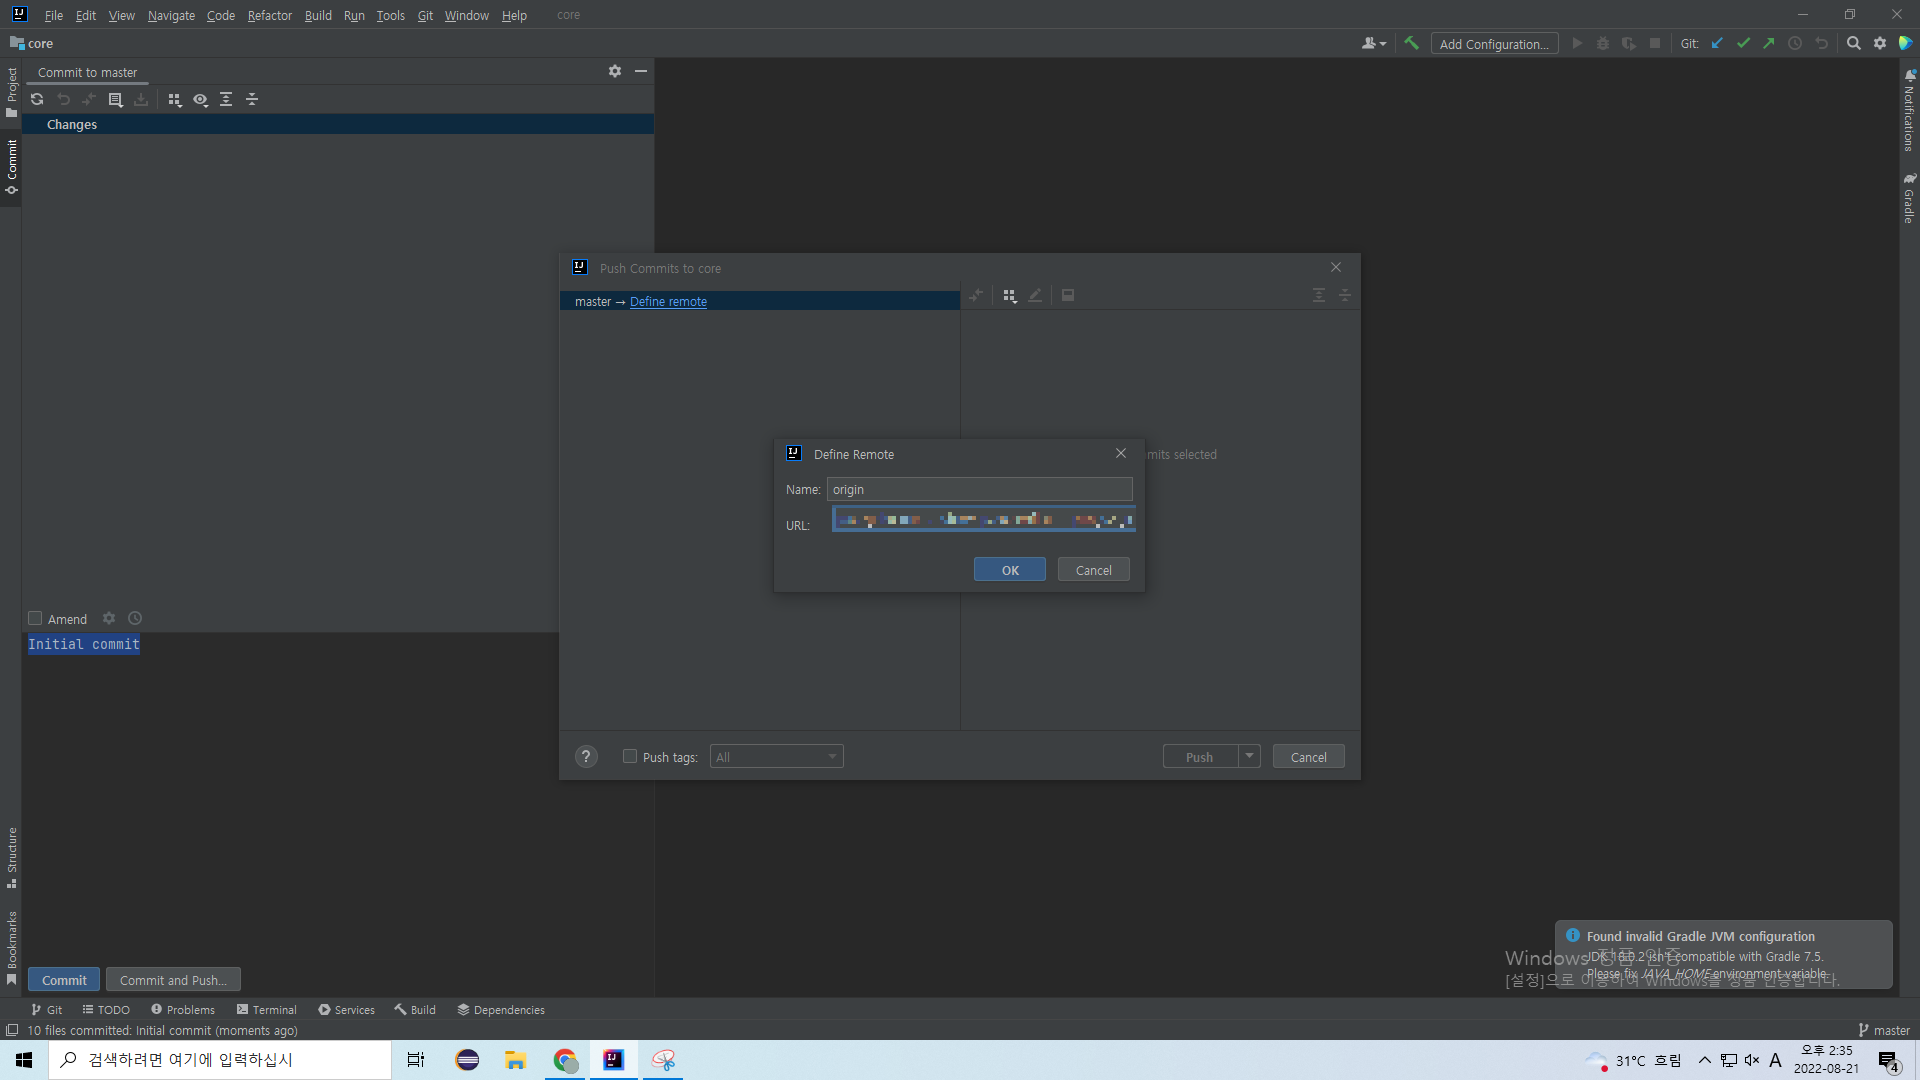Click the Group By icon in Commit toolbar
Viewport: 1920px width, 1080px height.
click(x=174, y=99)
